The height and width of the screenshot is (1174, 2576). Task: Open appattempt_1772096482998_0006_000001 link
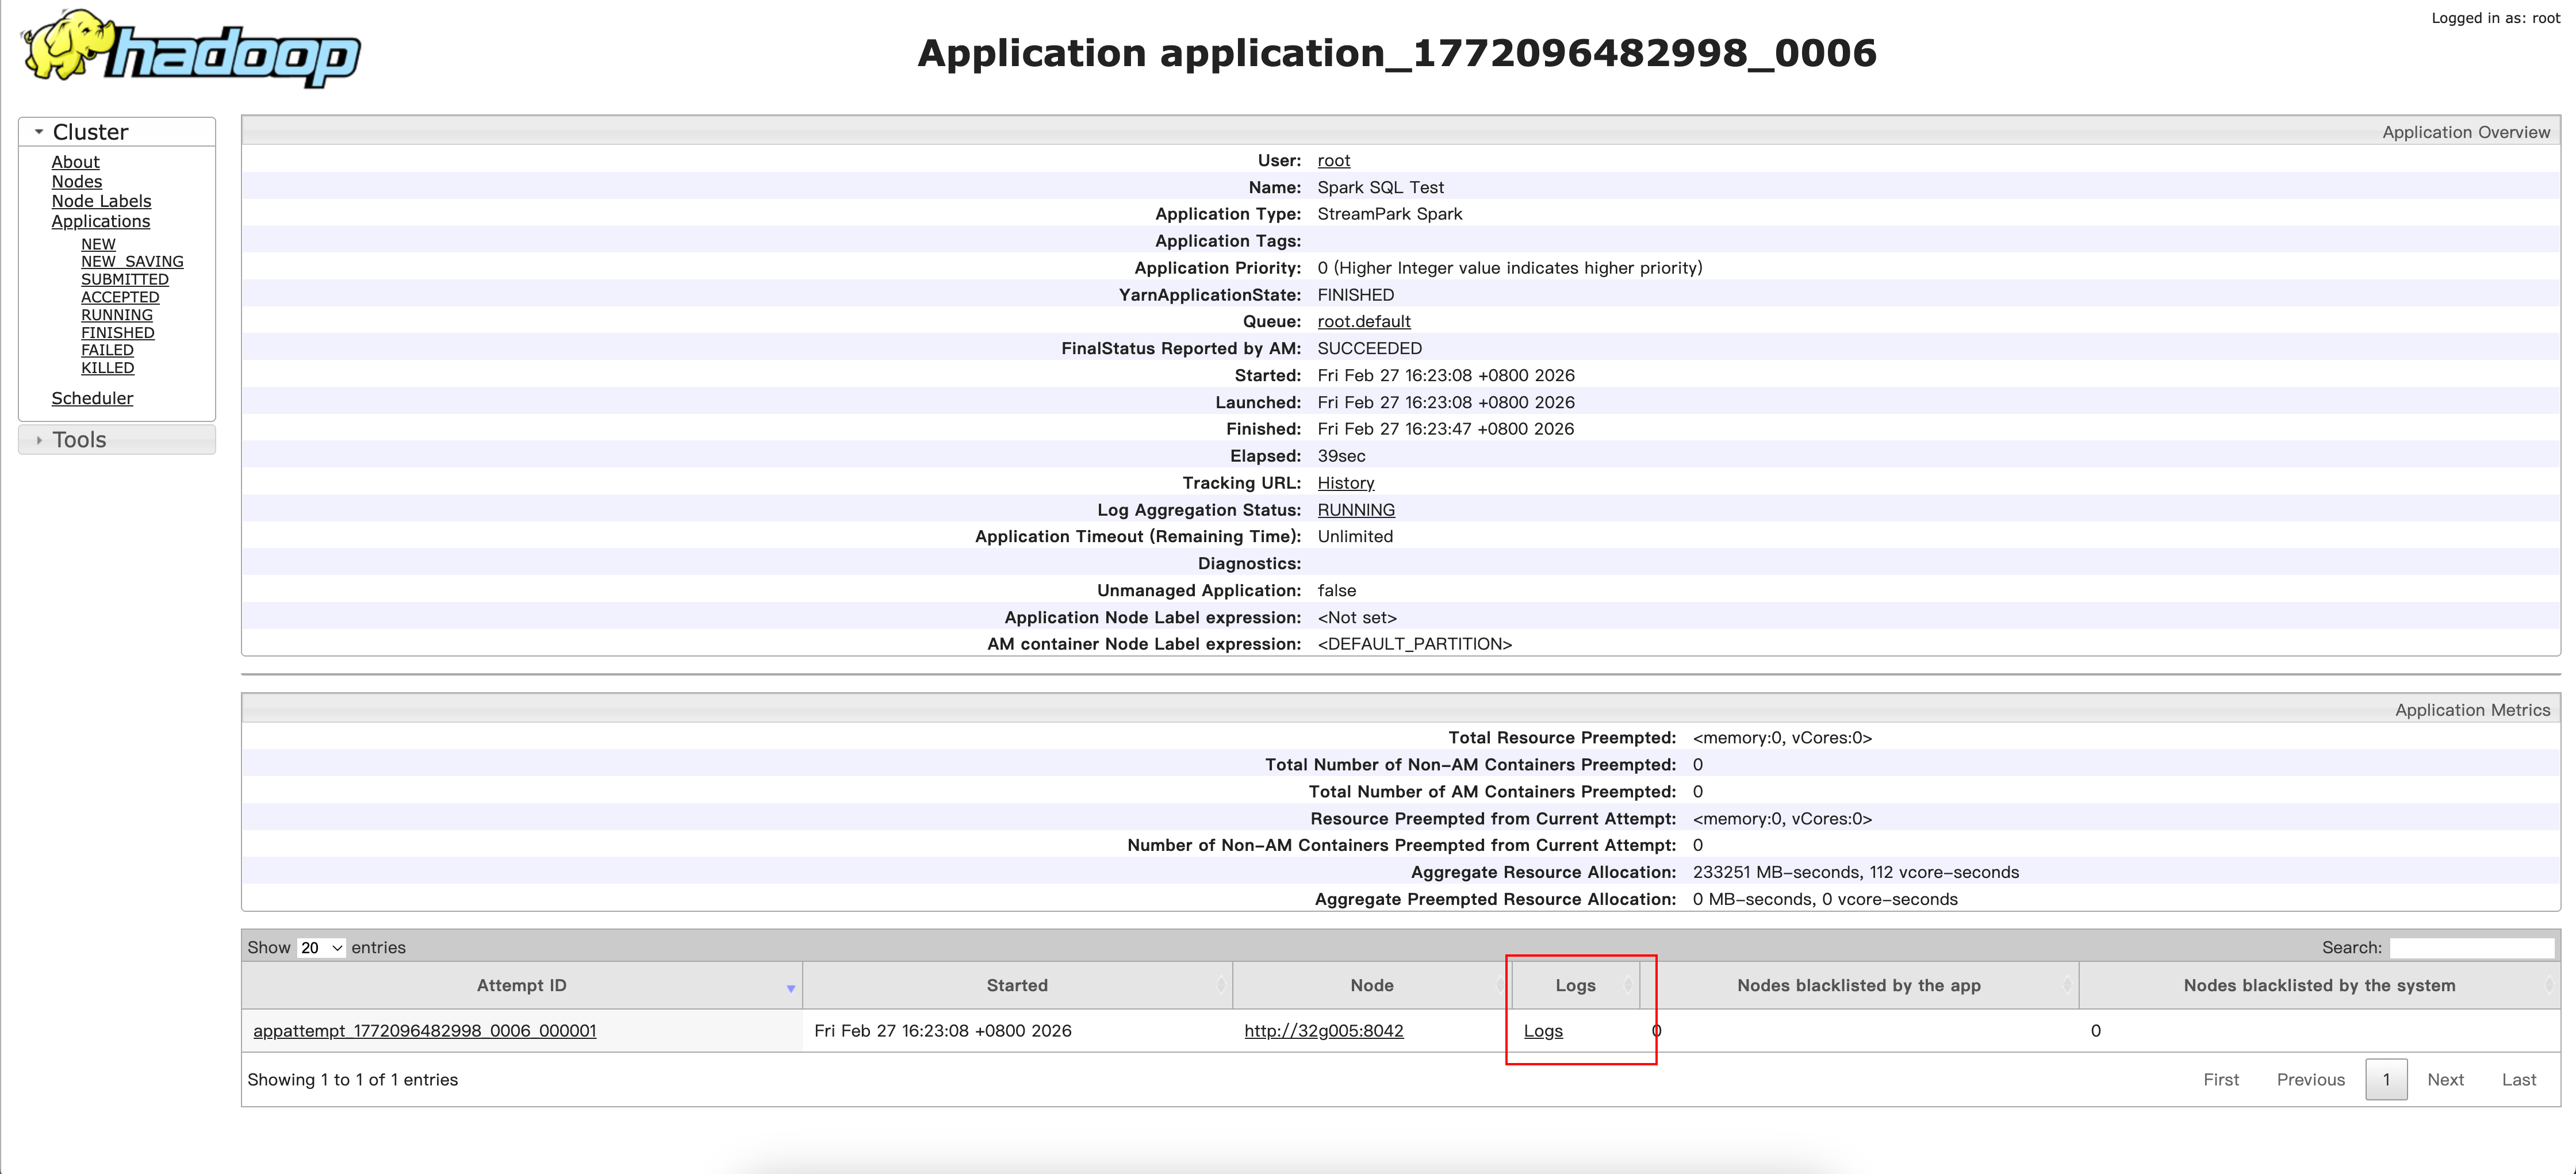point(424,1031)
